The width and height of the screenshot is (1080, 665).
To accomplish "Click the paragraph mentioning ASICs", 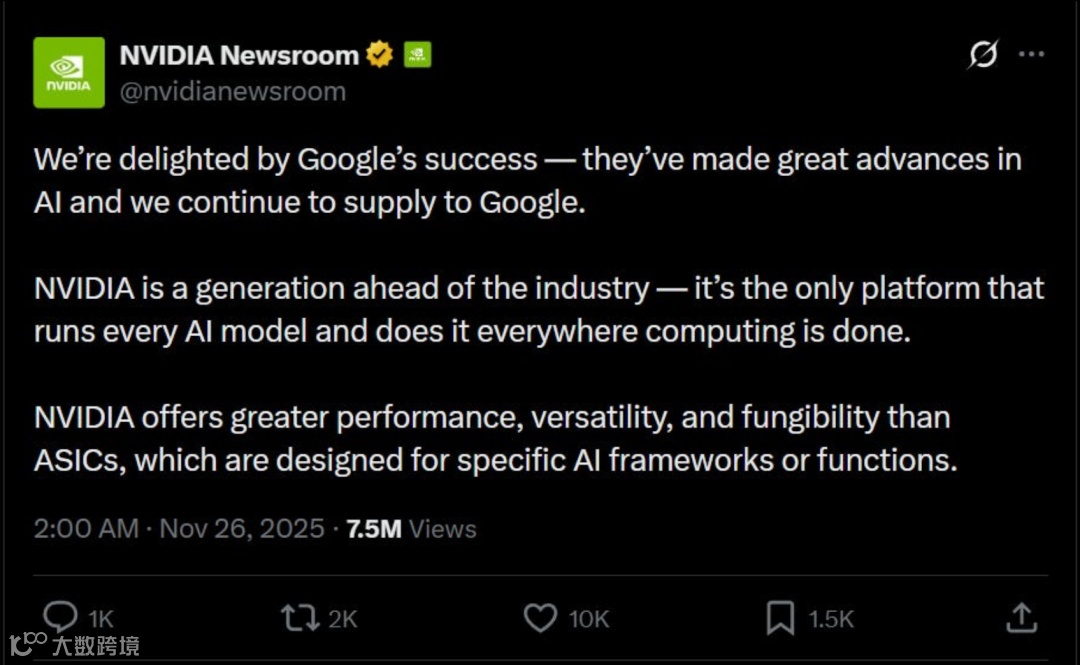I will coord(495,438).
